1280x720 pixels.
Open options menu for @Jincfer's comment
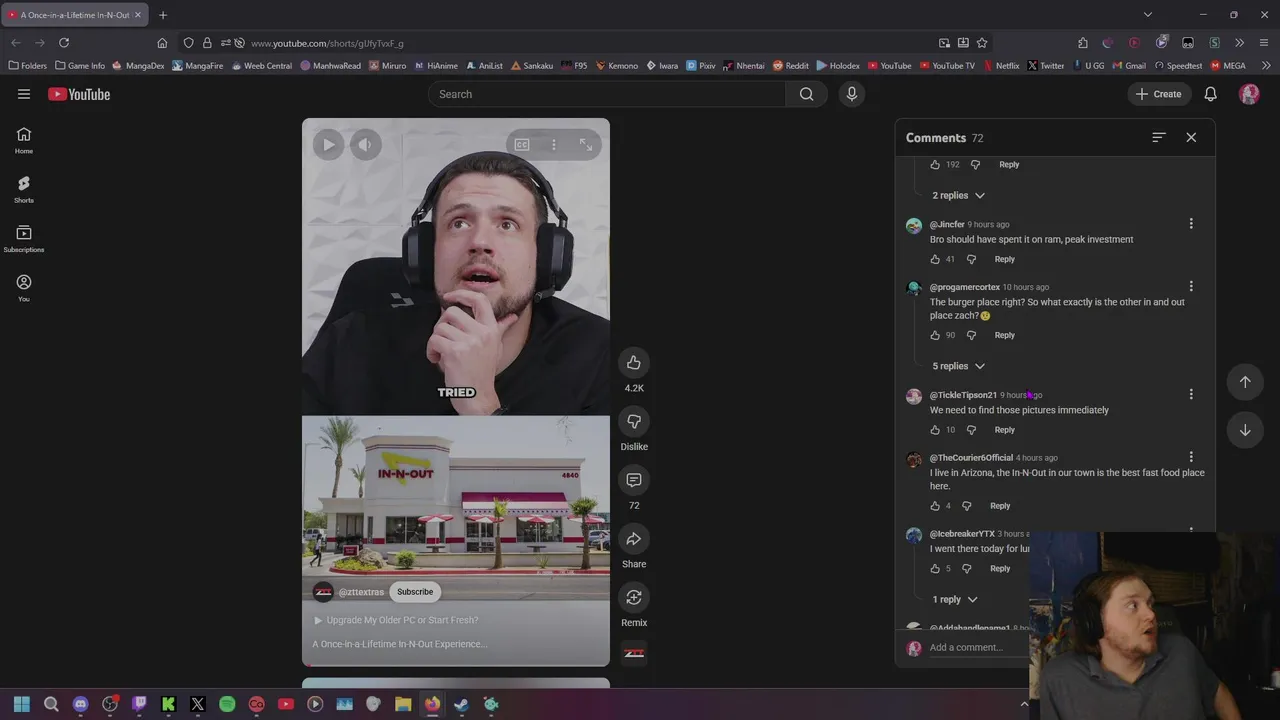click(x=1191, y=224)
